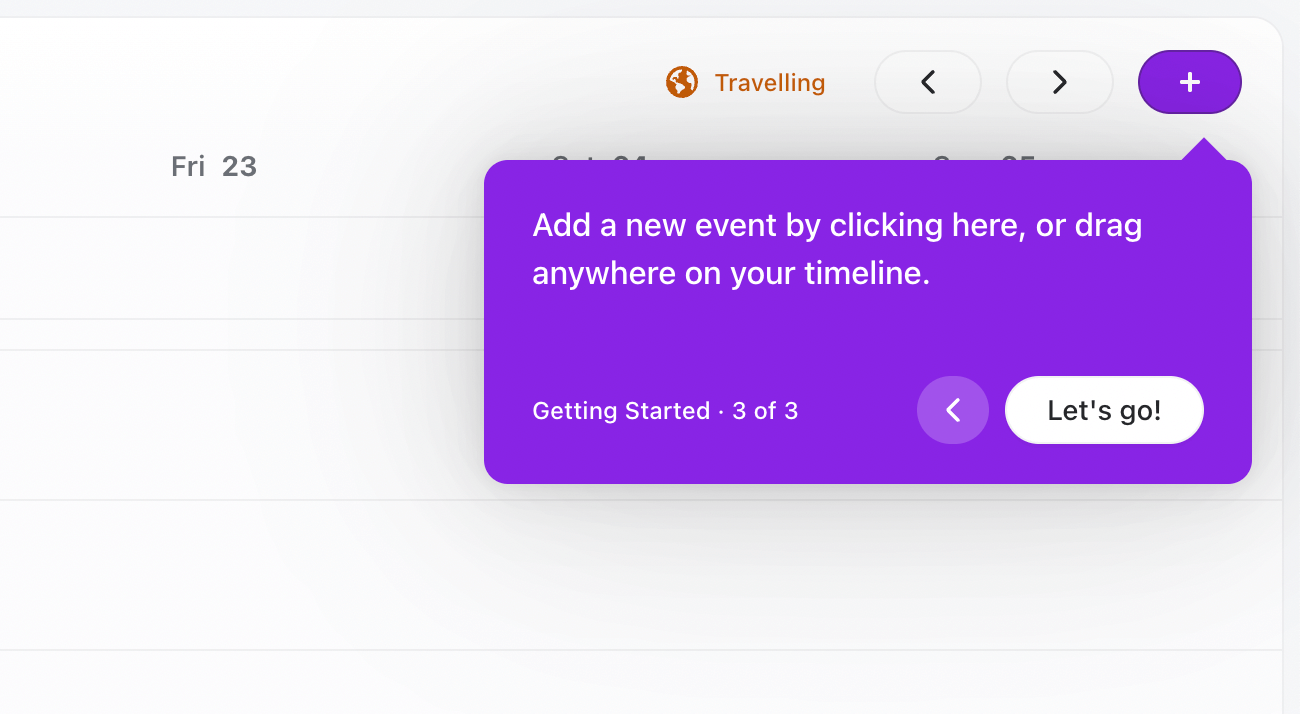This screenshot has width=1300, height=714.
Task: Click the tooltip's add-event instruction text
Action: [837, 249]
